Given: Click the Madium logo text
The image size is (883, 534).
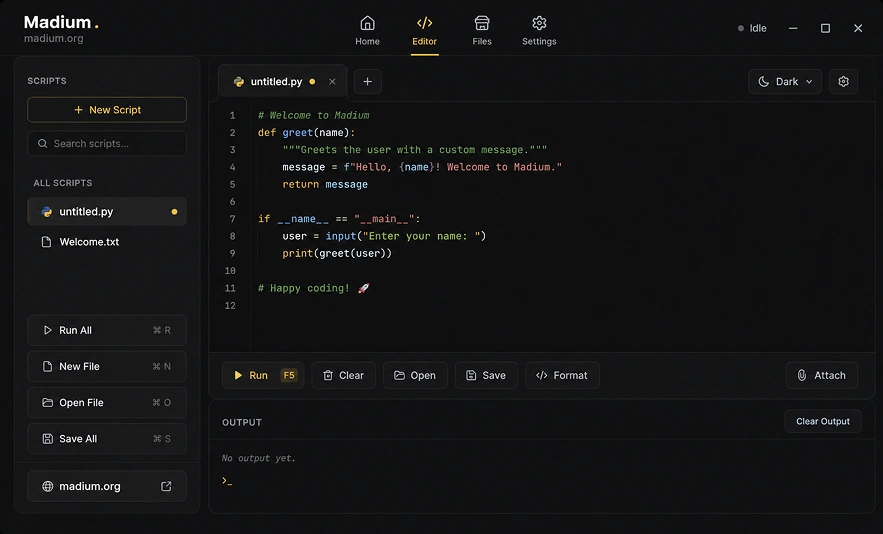Looking at the screenshot, I should point(57,22).
